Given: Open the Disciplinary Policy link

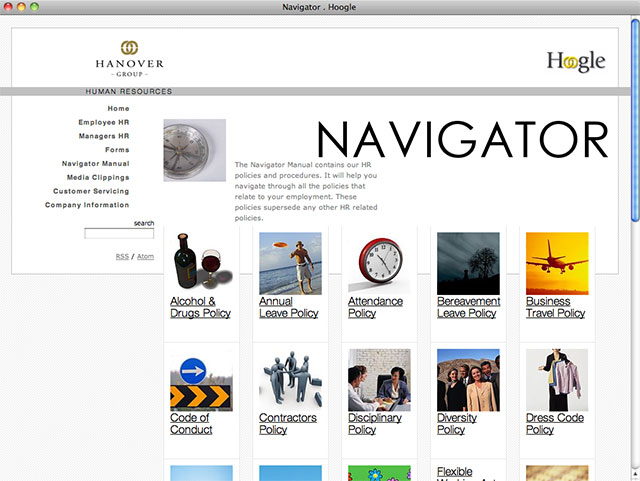Looking at the screenshot, I should pos(375,423).
